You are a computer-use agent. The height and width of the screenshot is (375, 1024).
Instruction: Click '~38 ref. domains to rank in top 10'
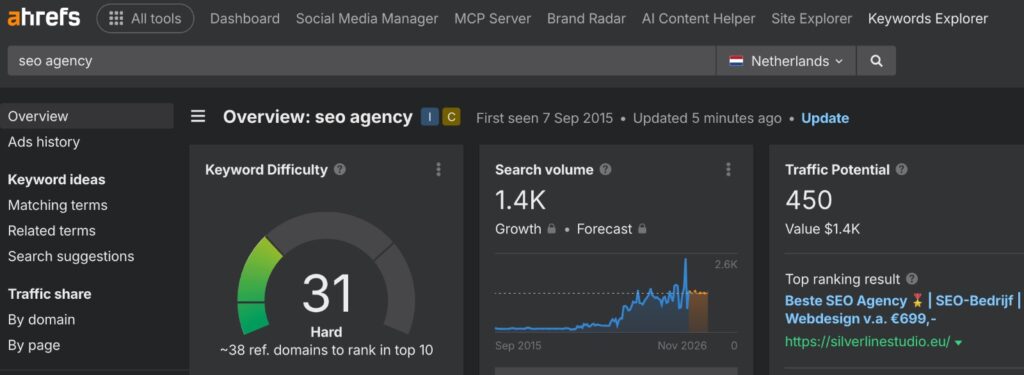pos(327,350)
